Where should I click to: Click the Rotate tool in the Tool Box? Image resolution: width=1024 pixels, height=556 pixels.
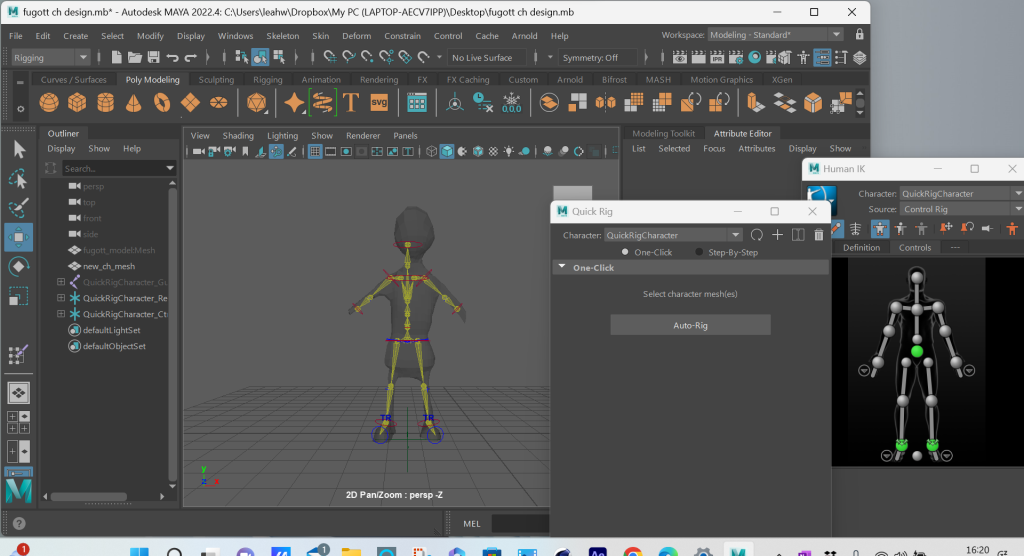tap(18, 267)
